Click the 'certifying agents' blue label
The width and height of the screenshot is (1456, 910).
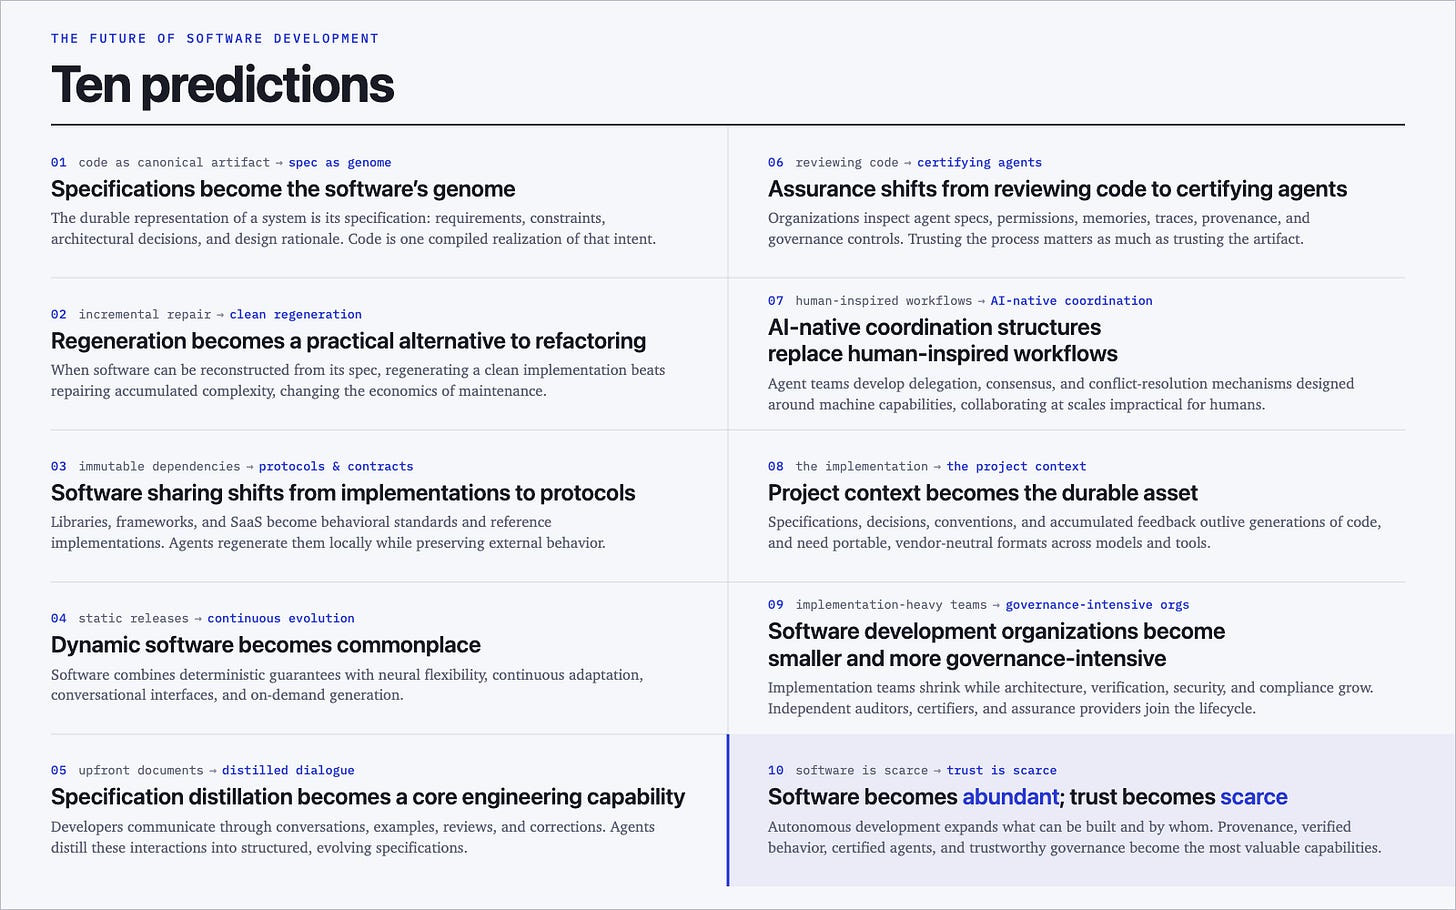979,162
